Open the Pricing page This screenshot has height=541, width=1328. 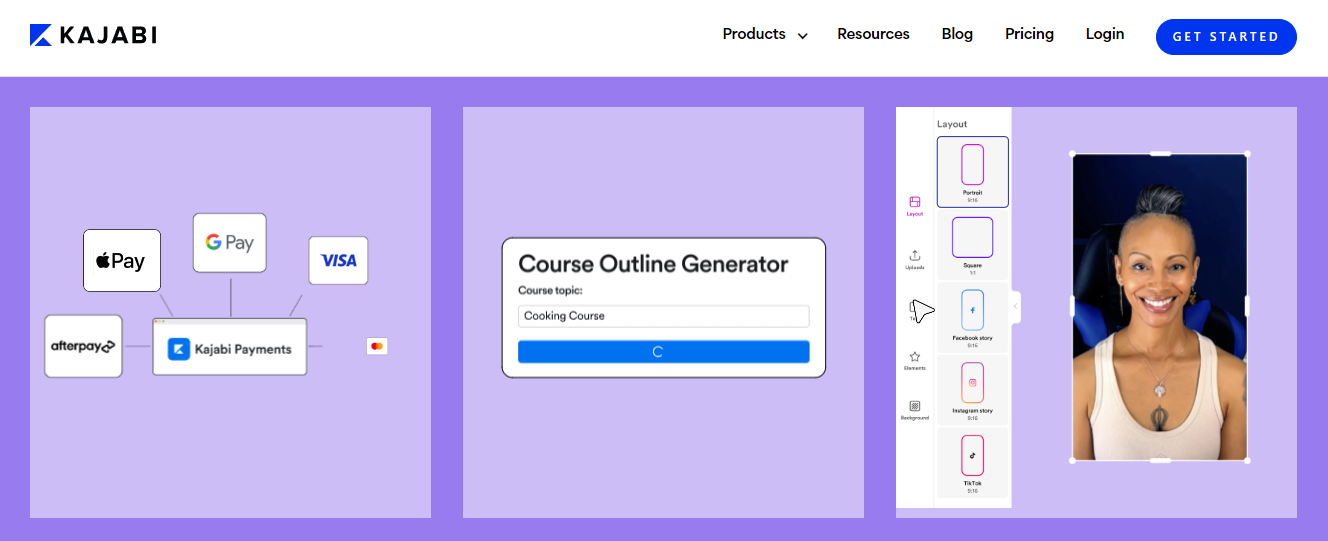click(1029, 35)
